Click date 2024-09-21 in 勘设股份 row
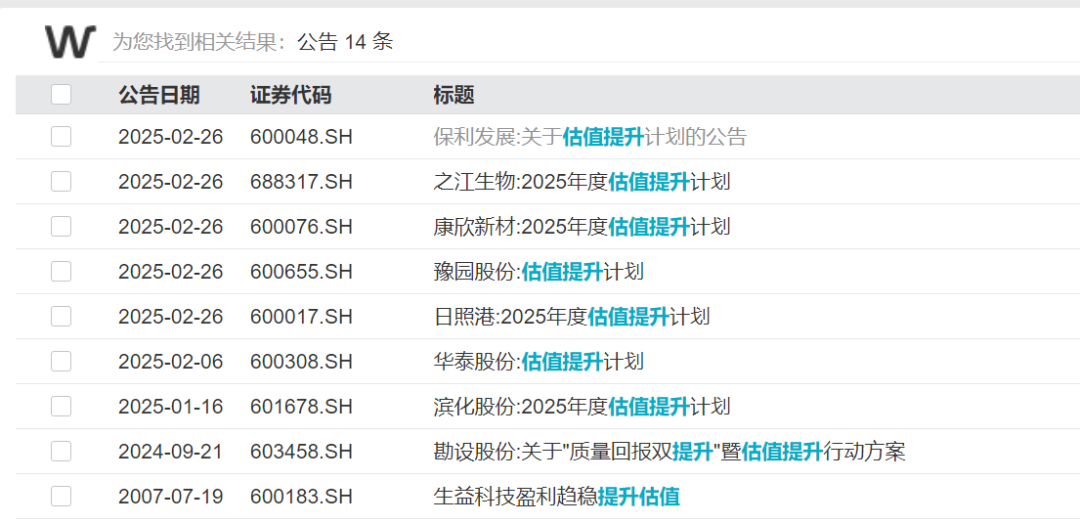 click(x=171, y=452)
